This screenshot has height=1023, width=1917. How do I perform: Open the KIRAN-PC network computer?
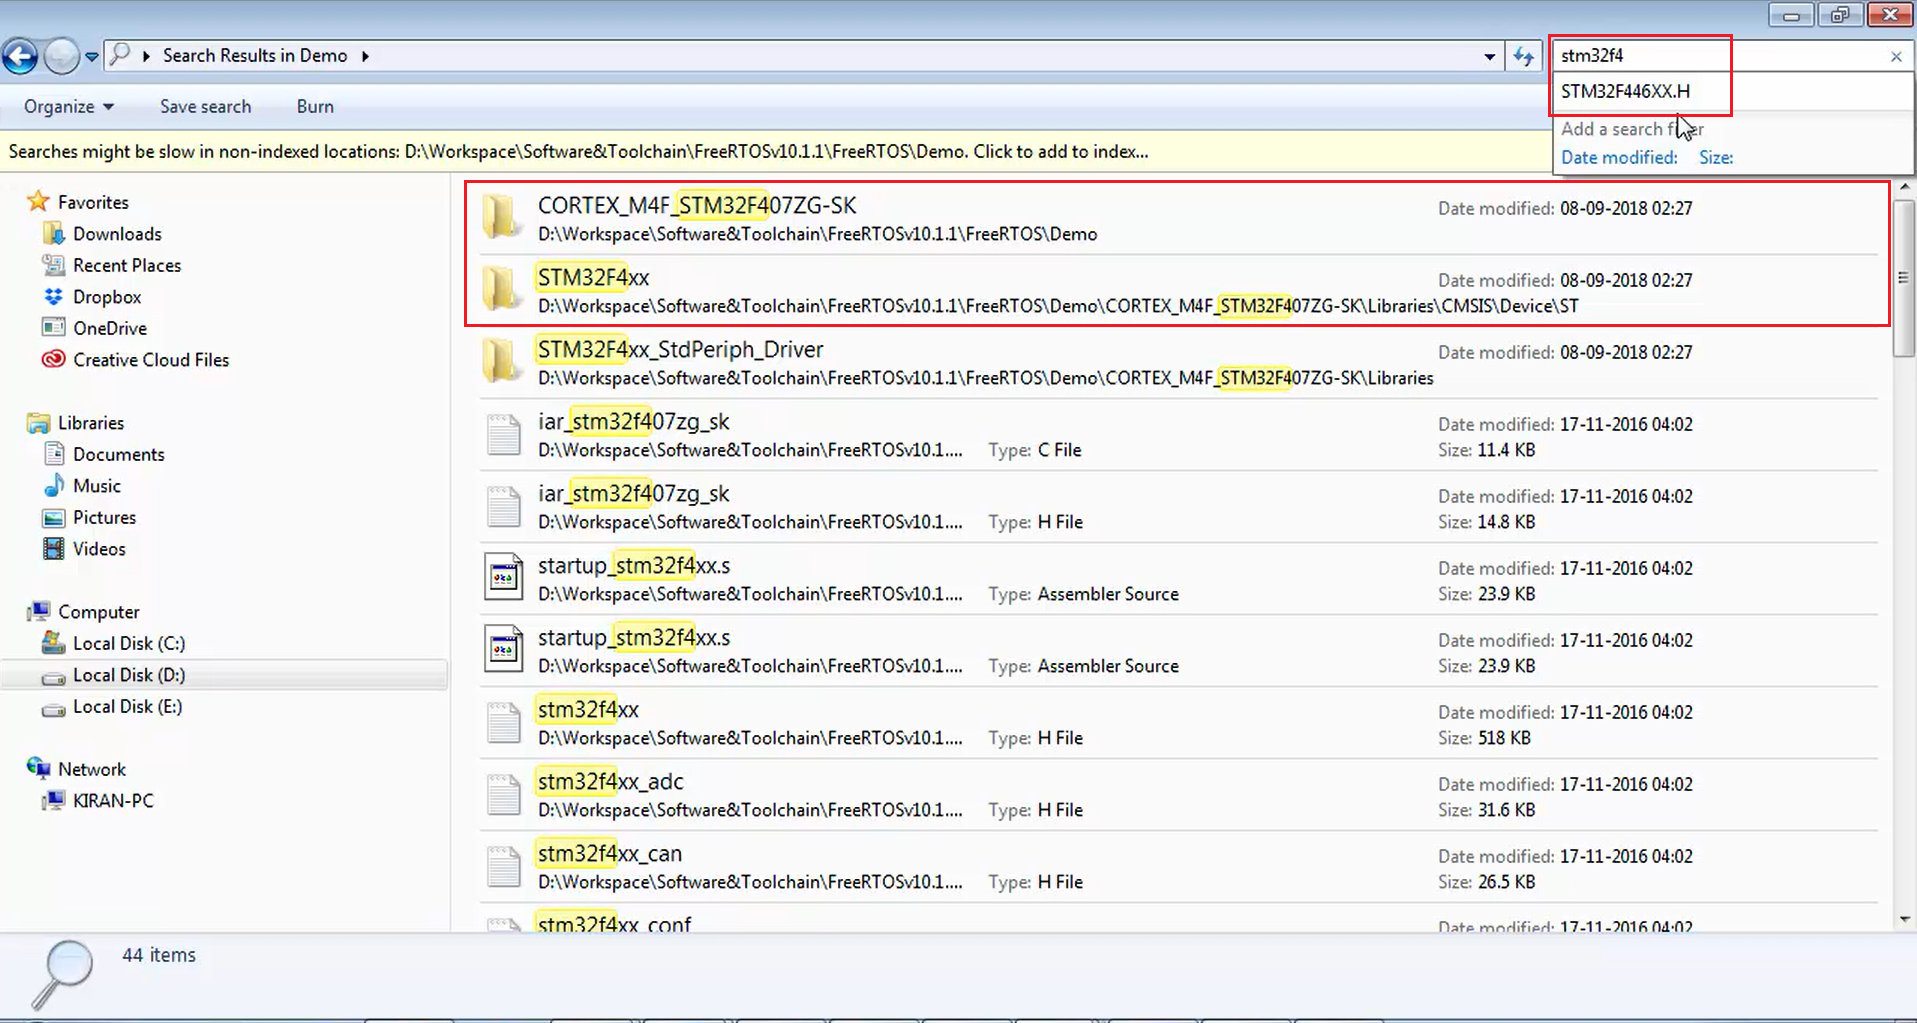point(113,801)
